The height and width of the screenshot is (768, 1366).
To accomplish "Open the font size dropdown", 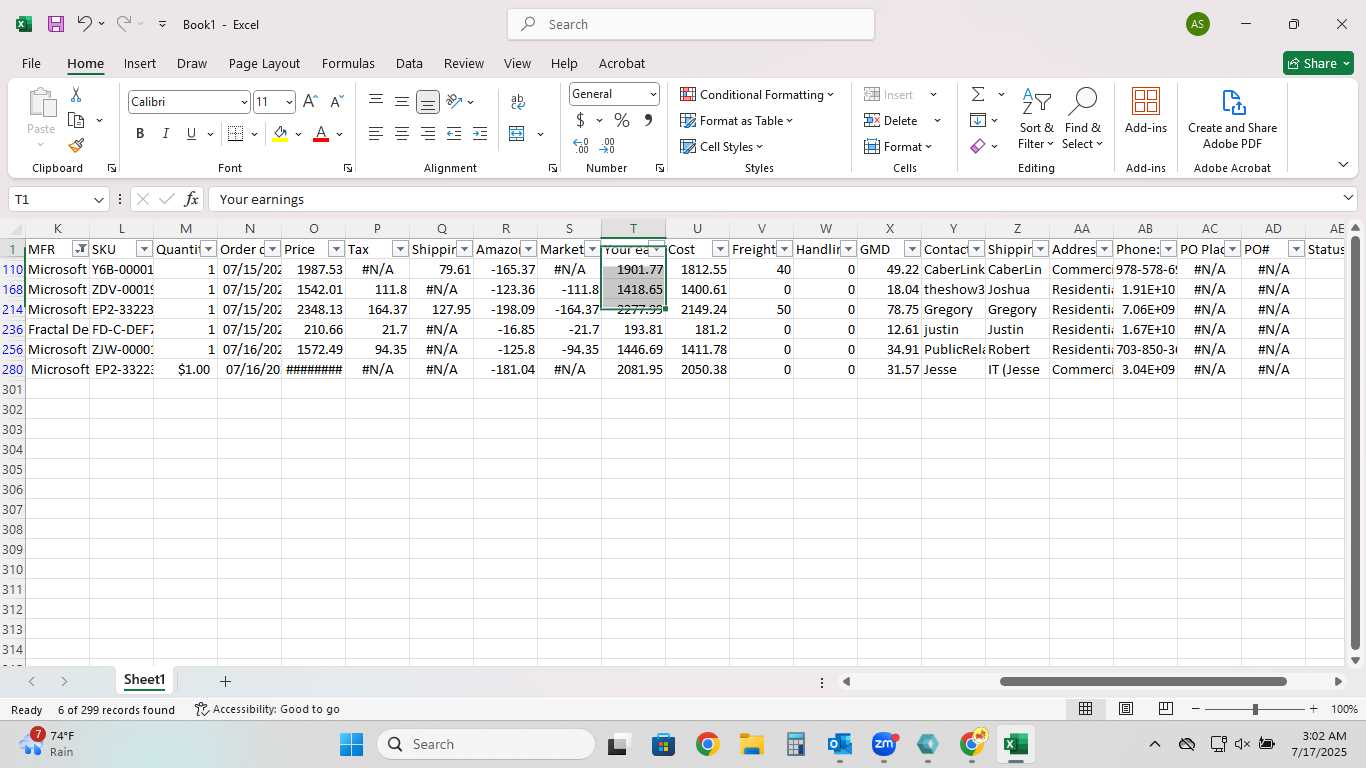I will pyautogui.click(x=289, y=102).
